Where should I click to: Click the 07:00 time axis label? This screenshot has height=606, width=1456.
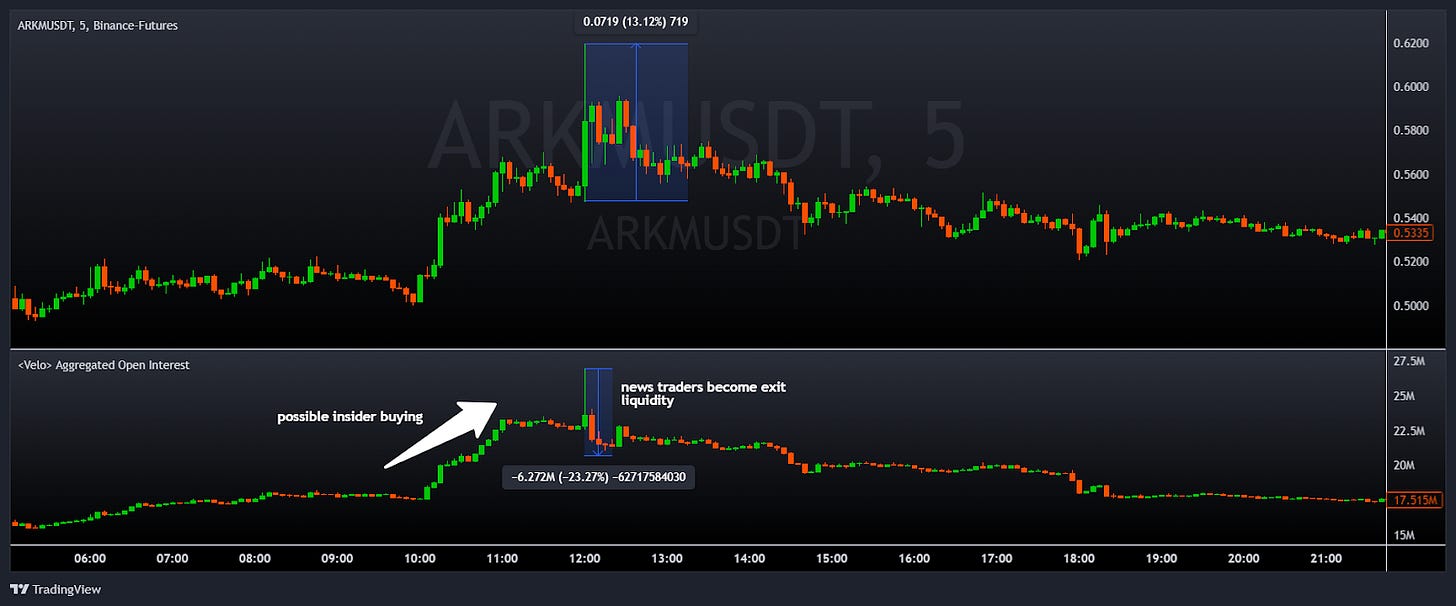[173, 559]
